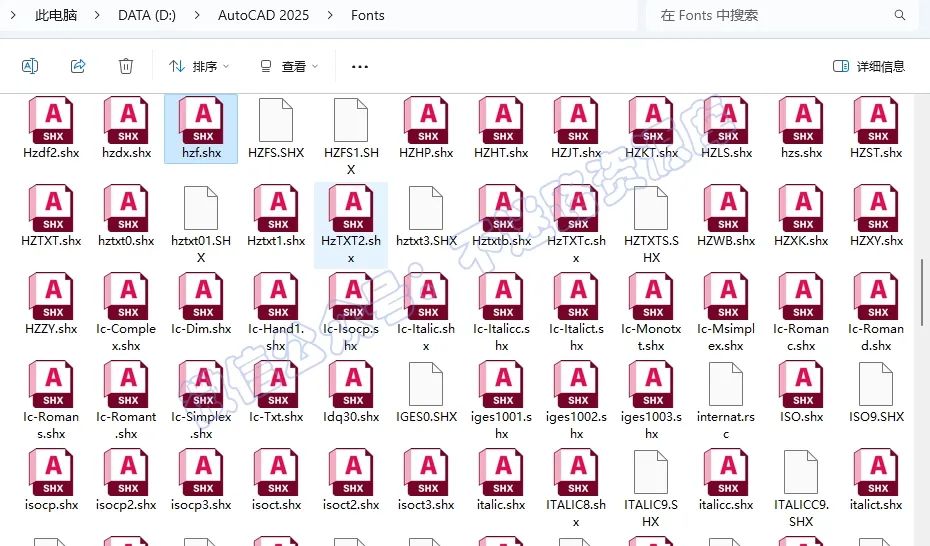The image size is (930, 546).
Task: Click the file name Ic-Romans.shx
Action: [51, 425]
